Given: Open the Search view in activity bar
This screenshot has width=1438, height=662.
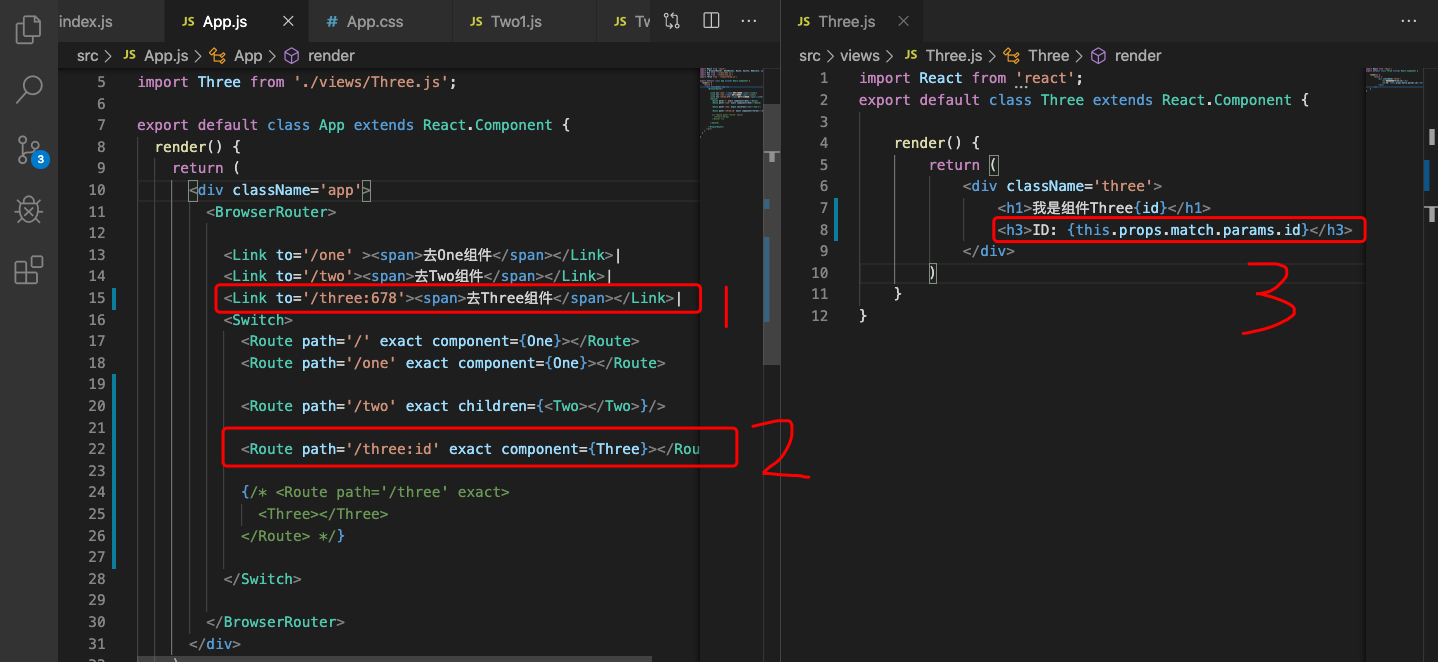Looking at the screenshot, I should pos(29,89).
